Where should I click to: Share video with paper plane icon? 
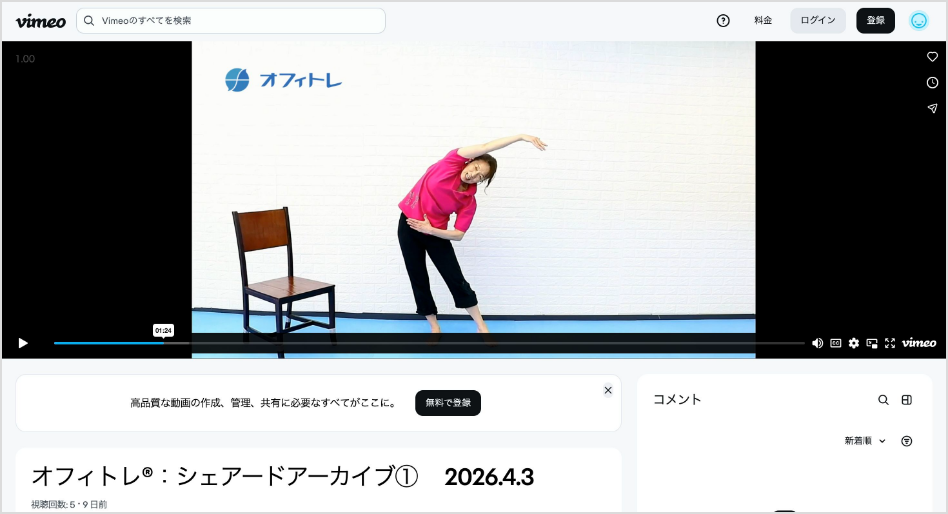(932, 108)
